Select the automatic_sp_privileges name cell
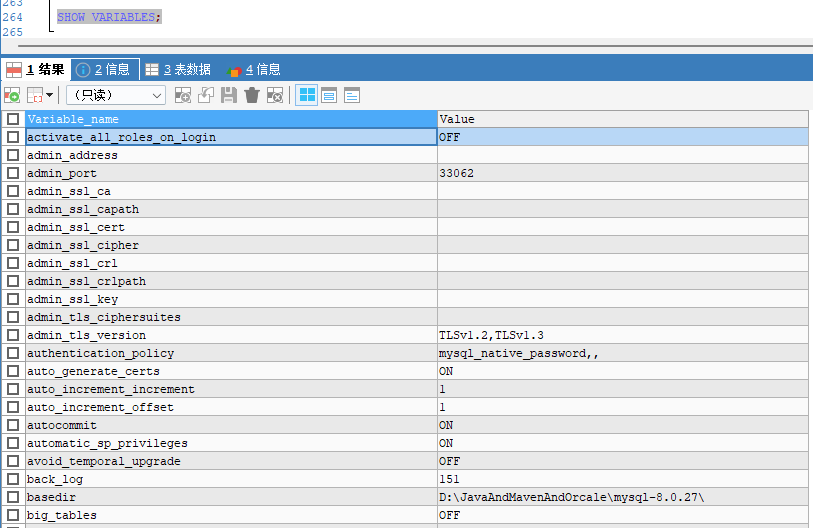The width and height of the screenshot is (813, 528). point(231,443)
